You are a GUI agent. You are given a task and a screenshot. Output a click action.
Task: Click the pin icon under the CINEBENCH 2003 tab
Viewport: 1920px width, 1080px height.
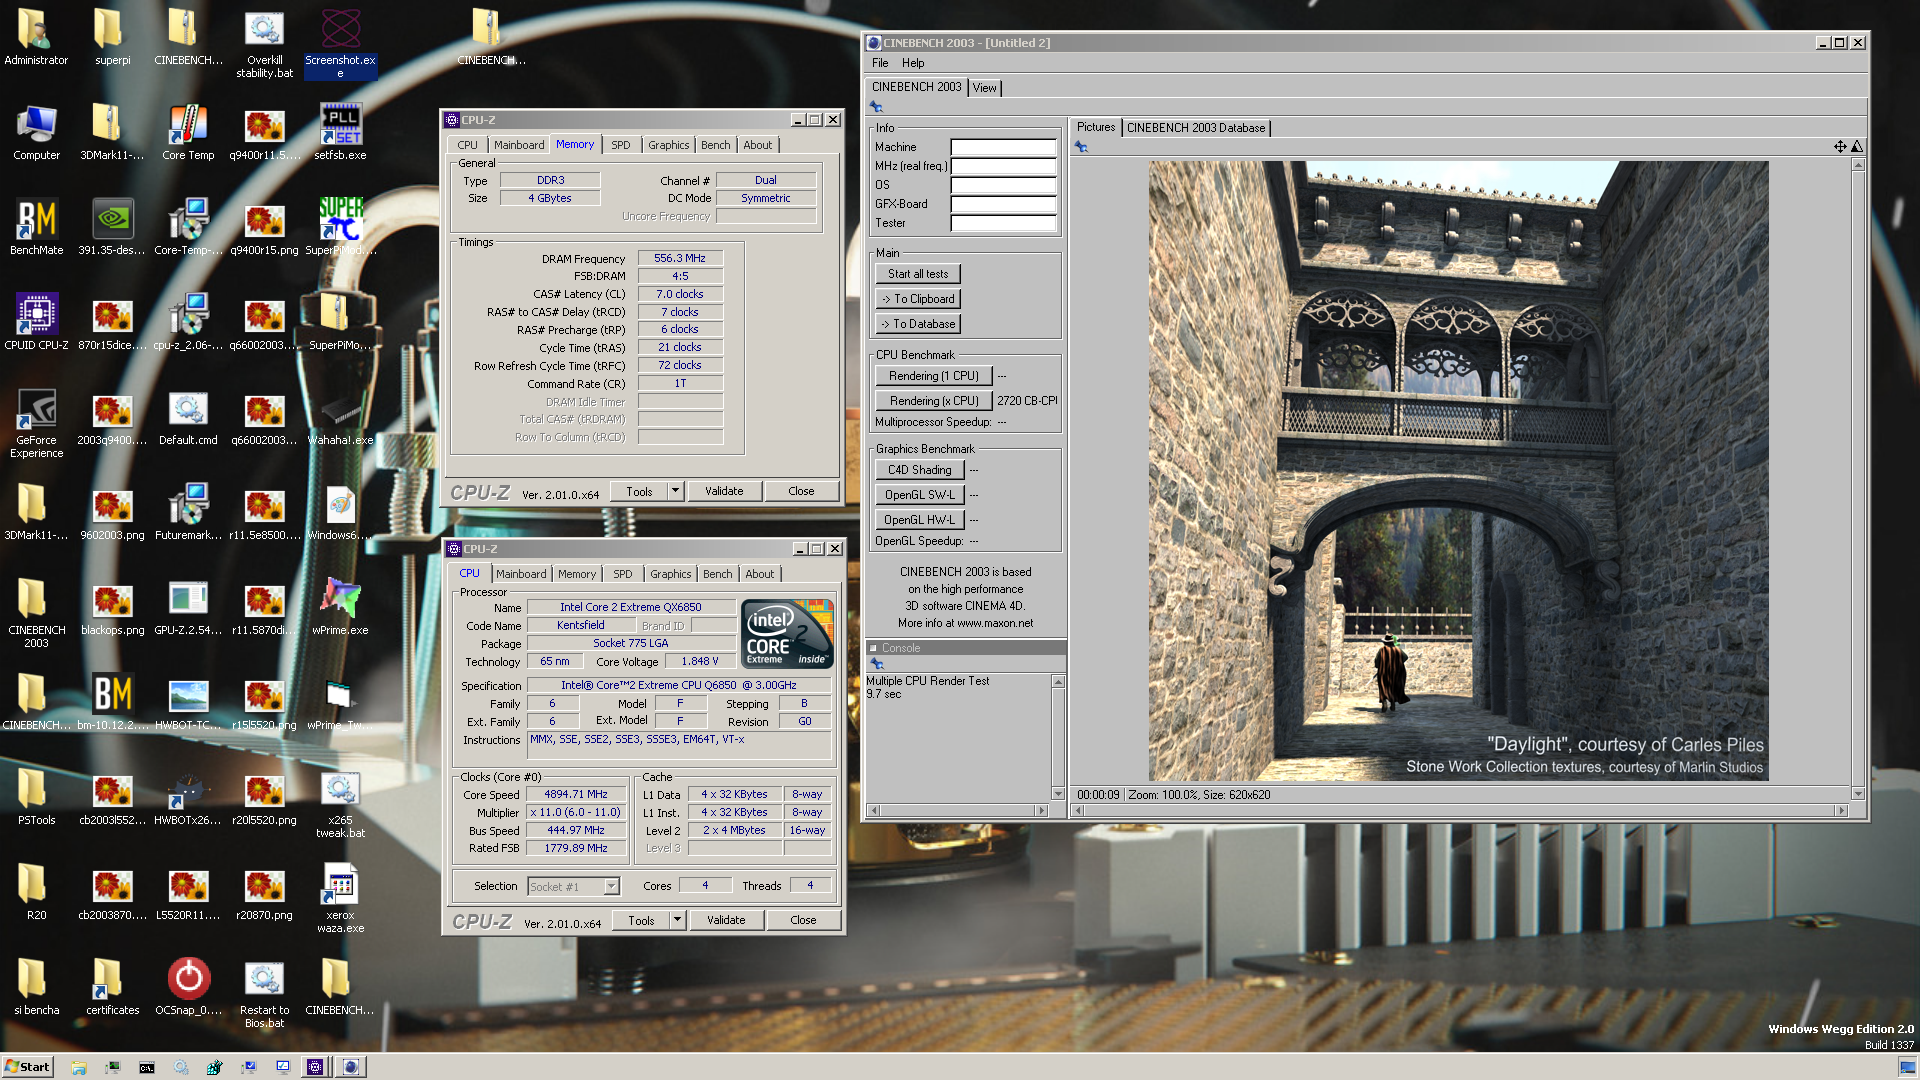[x=876, y=107]
